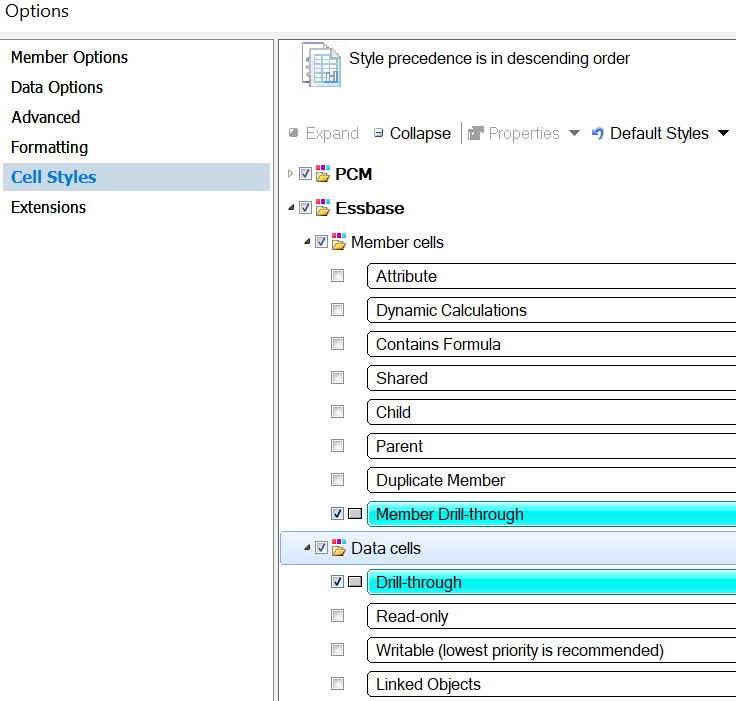Click the Collapse button label
Image resolution: width=736 pixels, height=701 pixels.
[x=420, y=133]
